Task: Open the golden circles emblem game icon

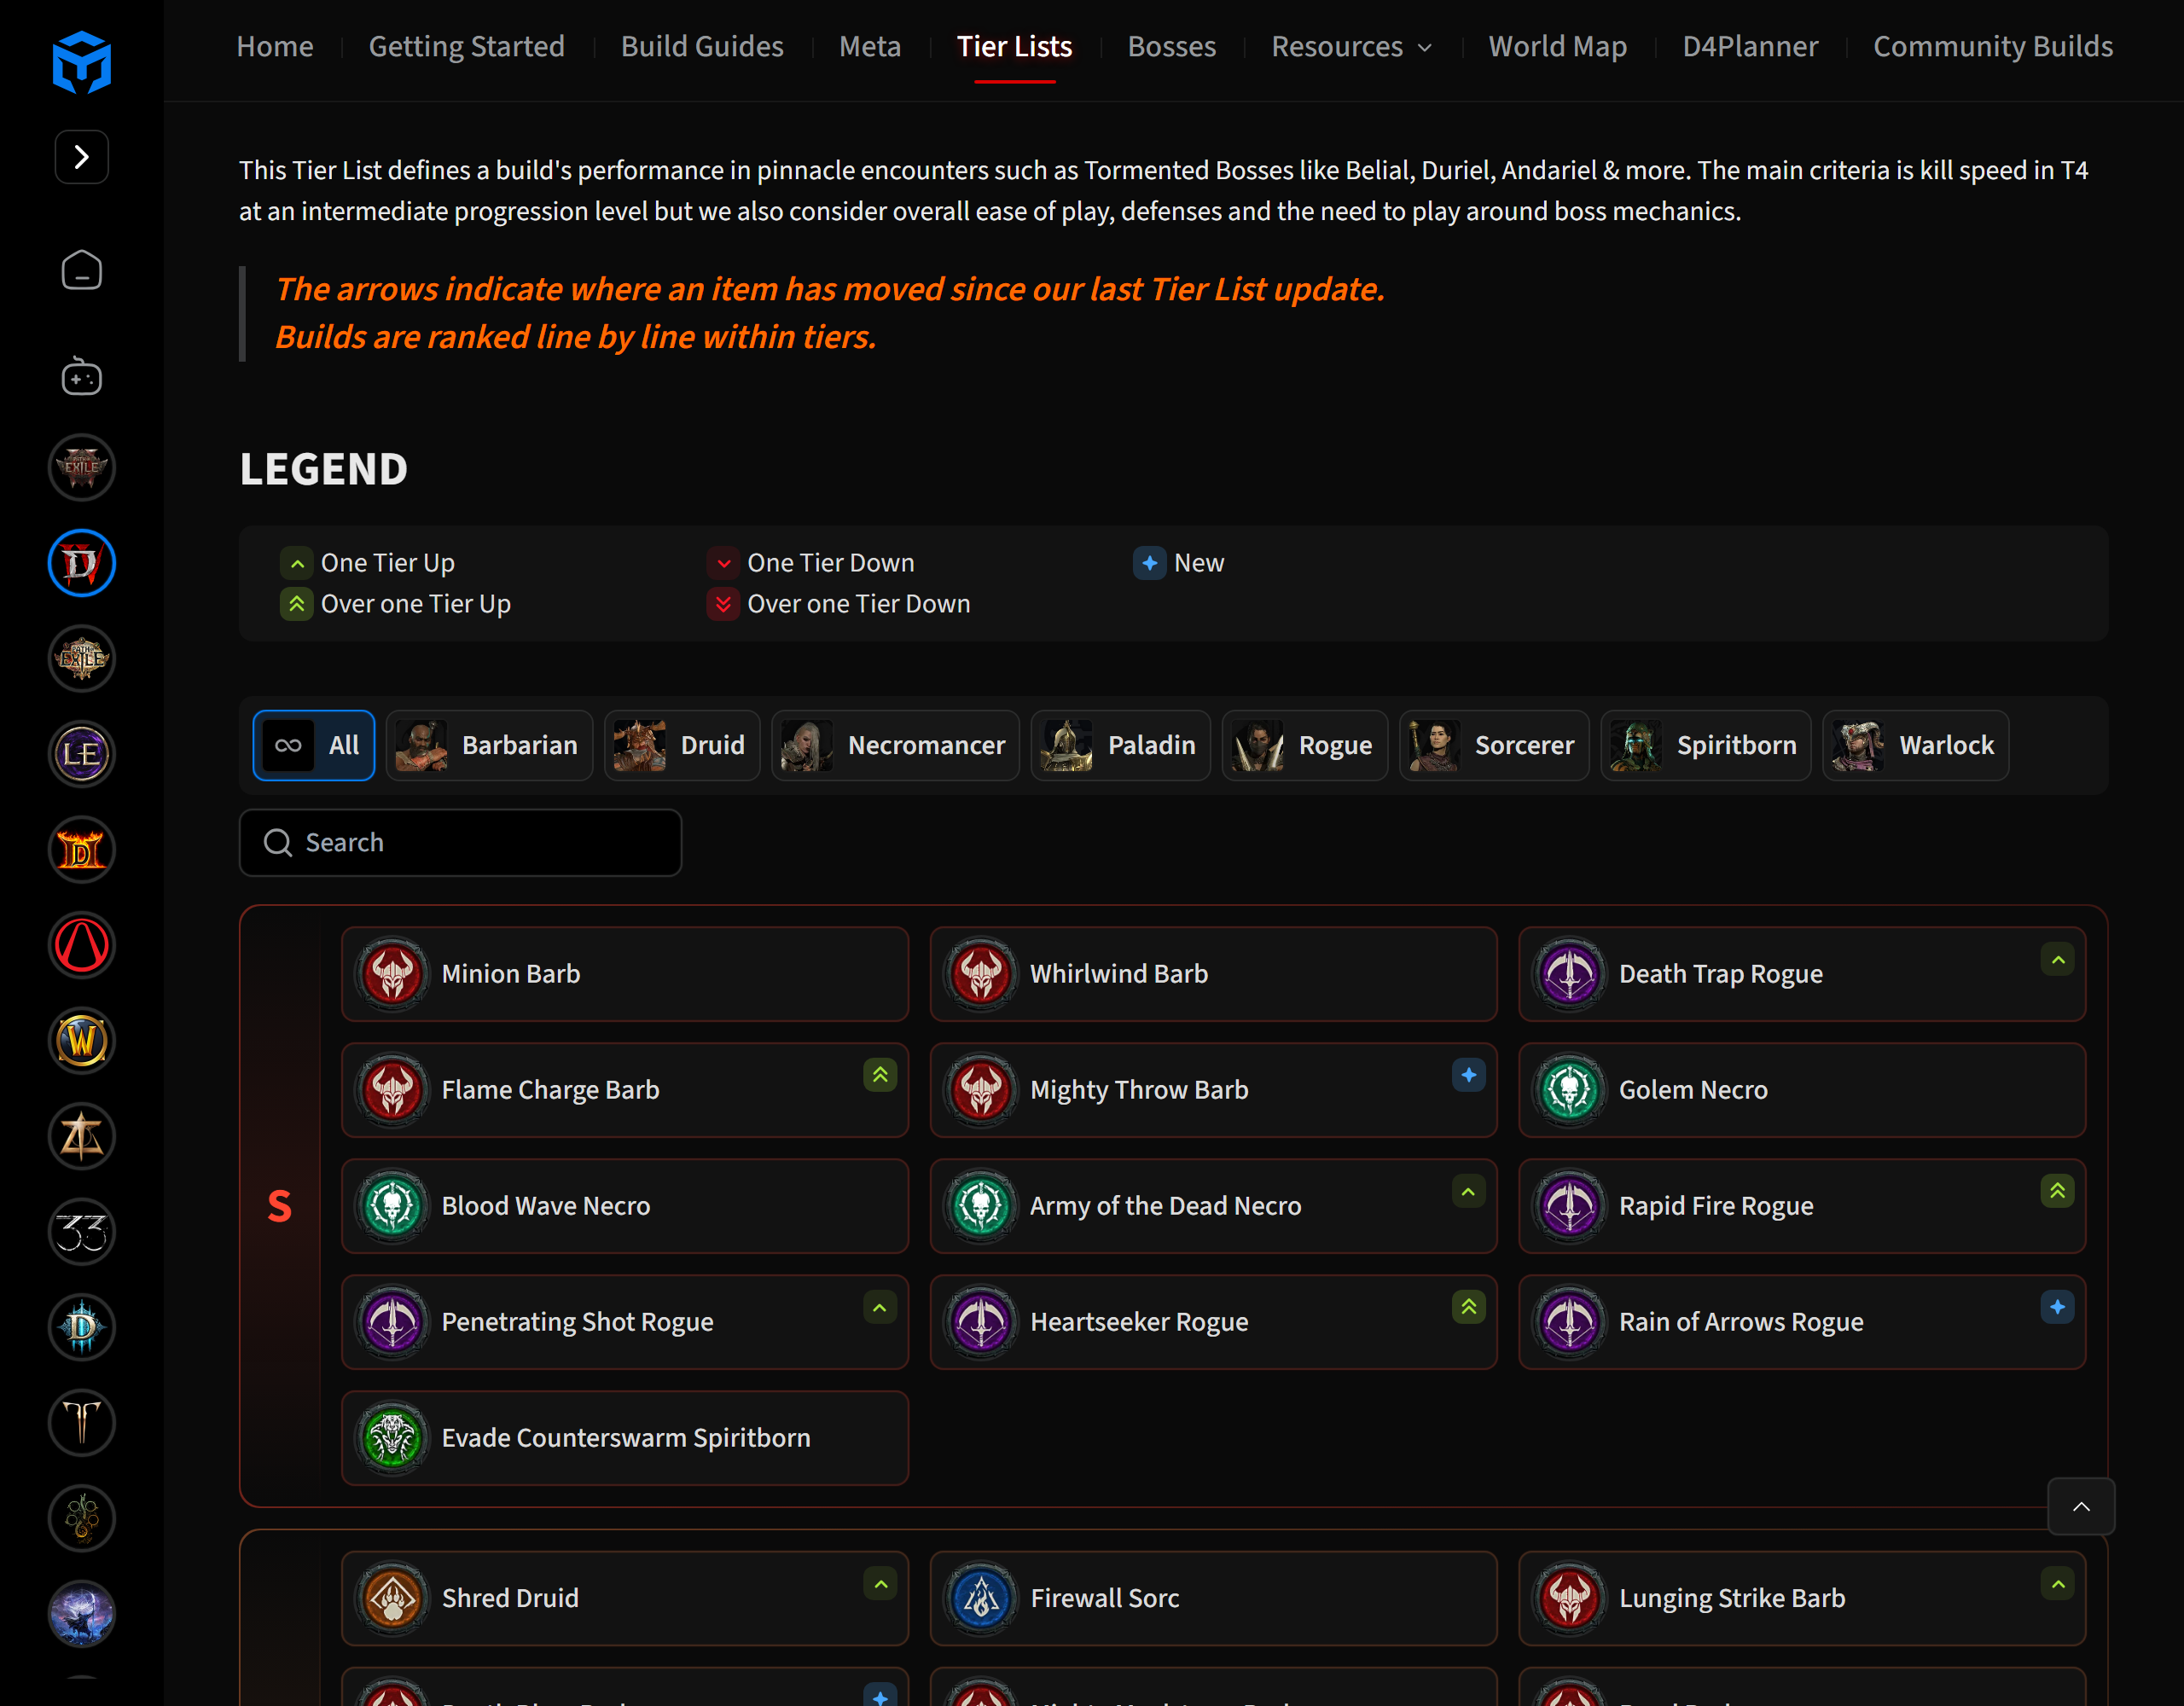Action: (82, 1518)
